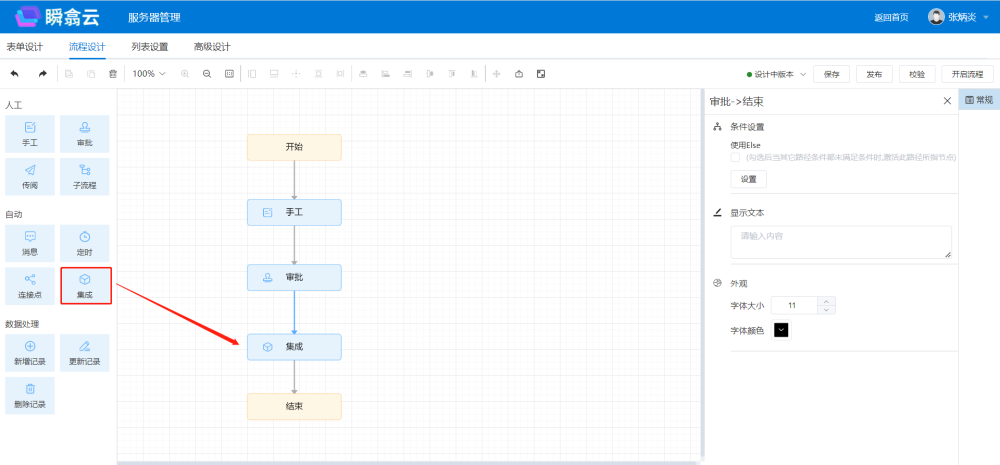Select the 定时 timer node tool
The width and height of the screenshot is (1000, 465).
point(85,243)
